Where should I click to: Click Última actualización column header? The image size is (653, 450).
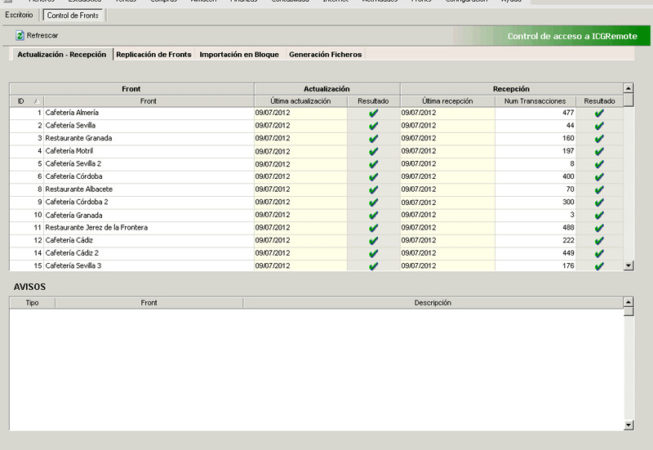[300, 101]
